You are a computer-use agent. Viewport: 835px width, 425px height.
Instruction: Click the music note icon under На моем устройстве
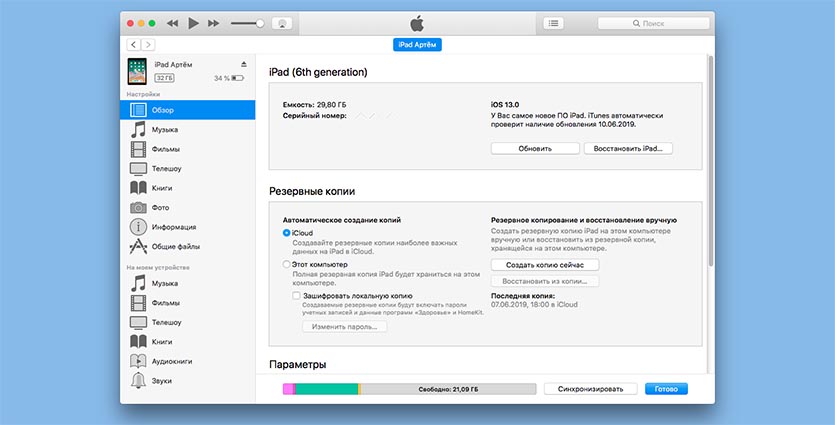[x=138, y=283]
